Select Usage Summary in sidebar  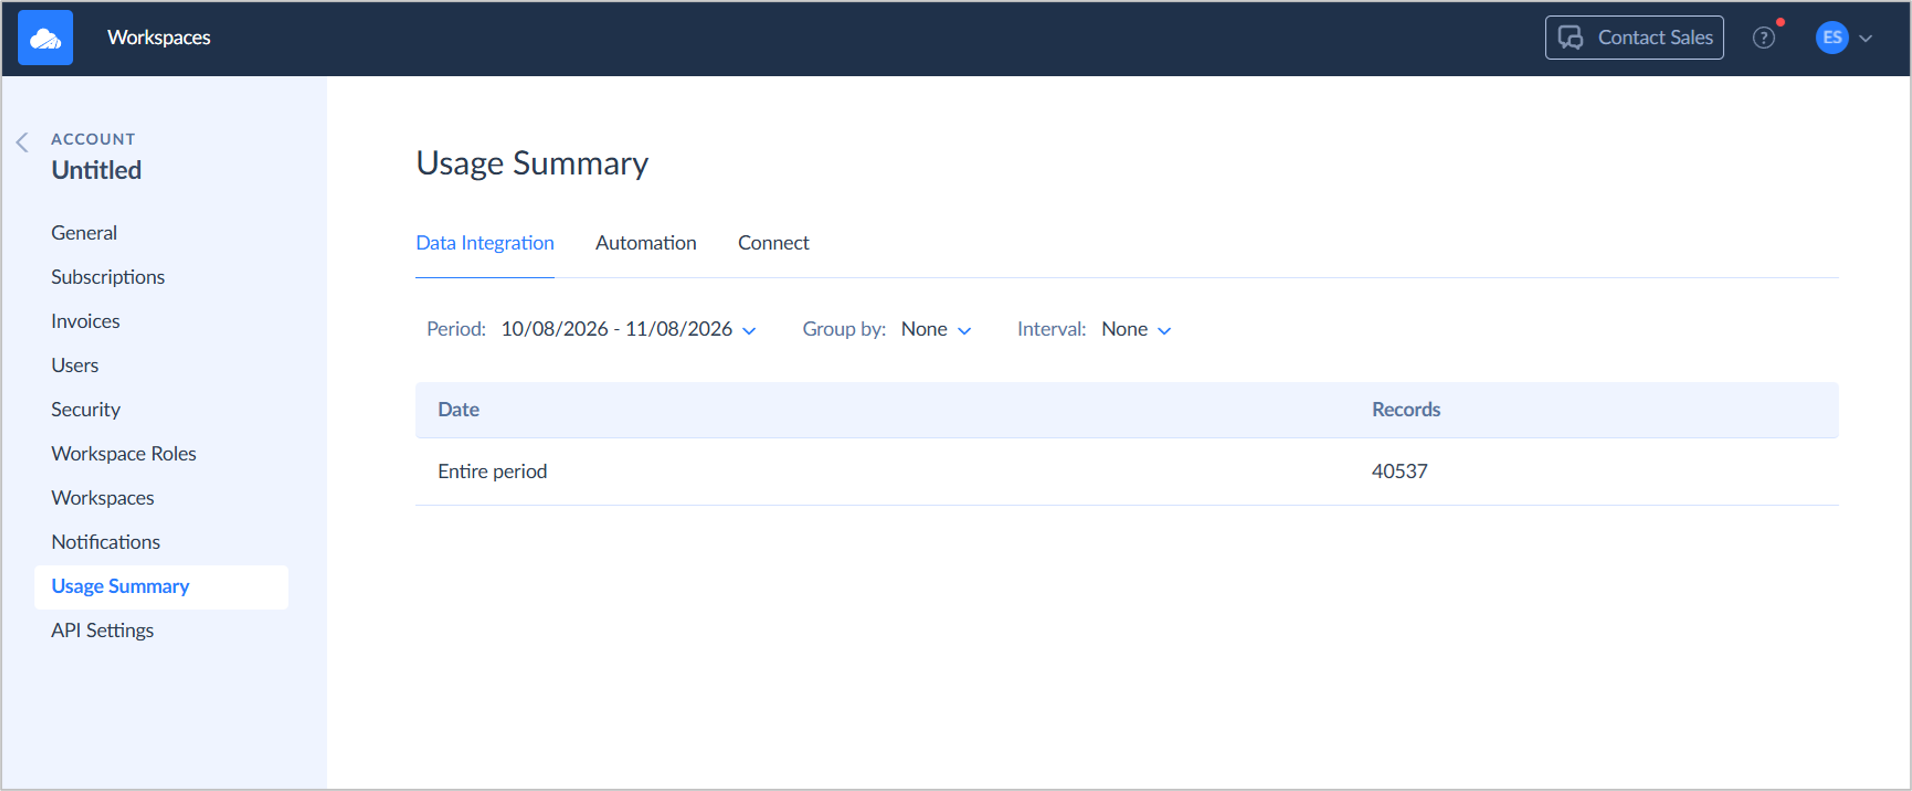click(161, 587)
